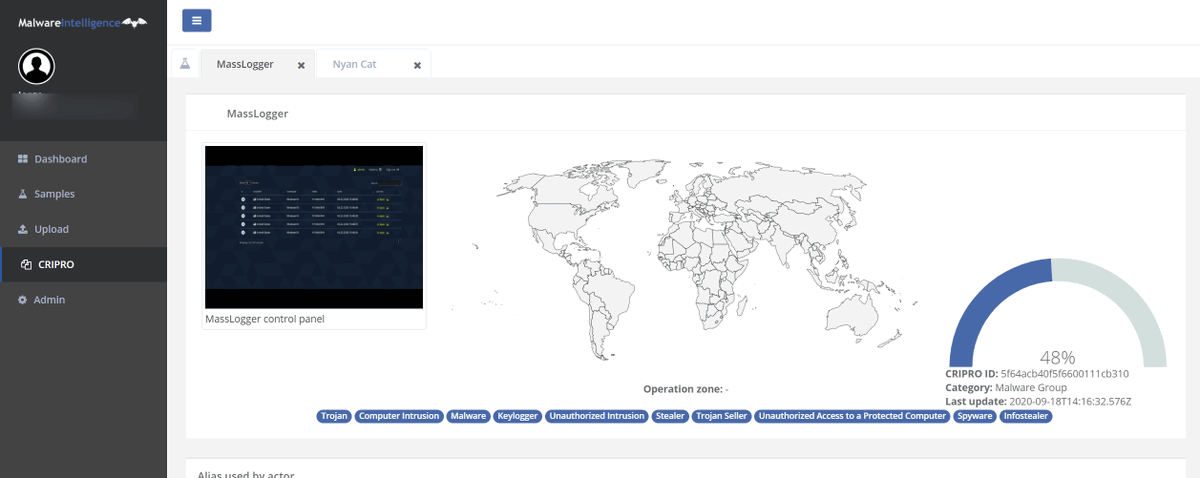The width and height of the screenshot is (1200, 478).
Task: Open Dashboard in sidebar
Action: coord(60,159)
